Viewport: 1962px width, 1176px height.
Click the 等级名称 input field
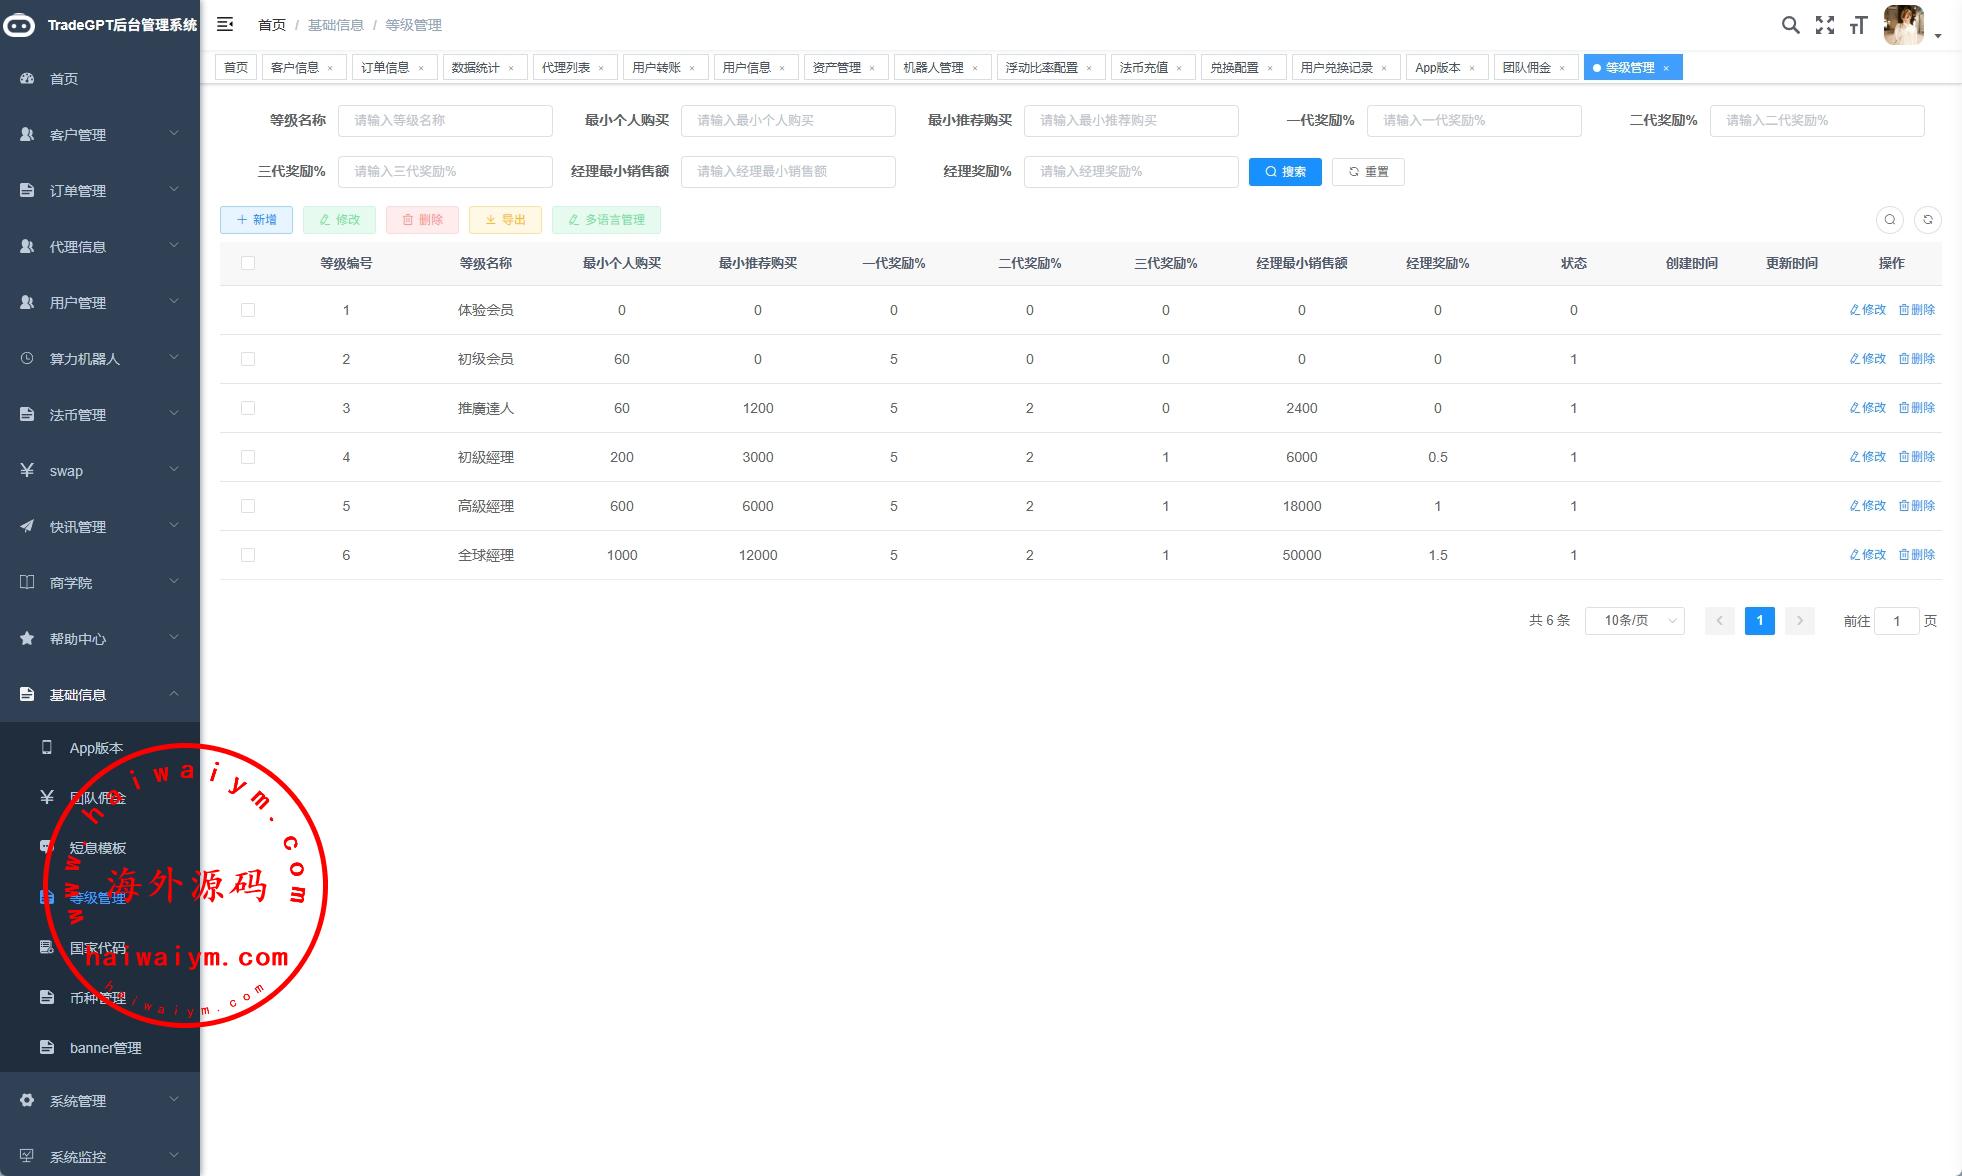[445, 121]
